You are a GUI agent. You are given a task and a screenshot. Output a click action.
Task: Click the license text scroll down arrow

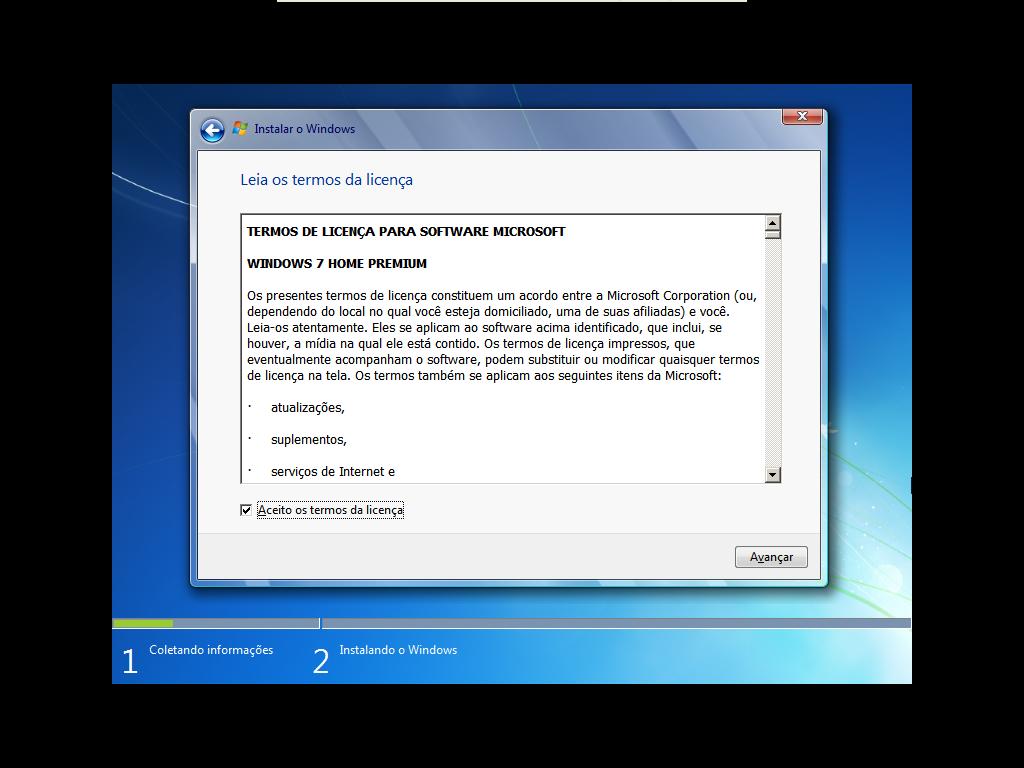(773, 475)
